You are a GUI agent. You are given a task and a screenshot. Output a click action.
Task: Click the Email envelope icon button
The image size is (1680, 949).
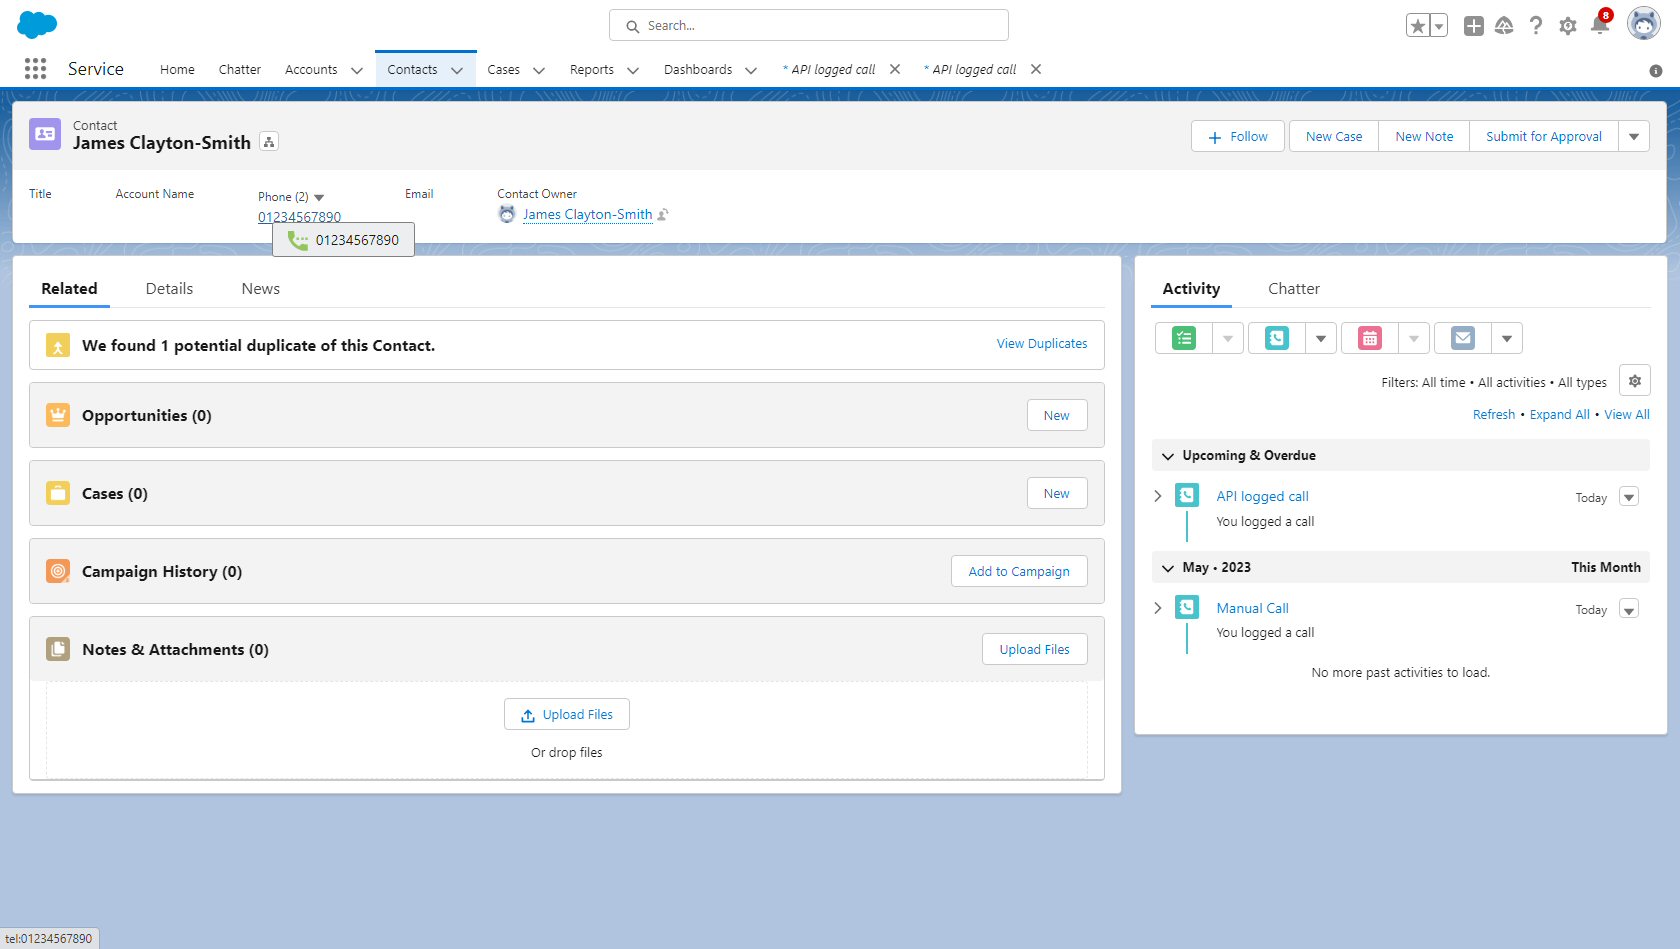coord(1463,338)
